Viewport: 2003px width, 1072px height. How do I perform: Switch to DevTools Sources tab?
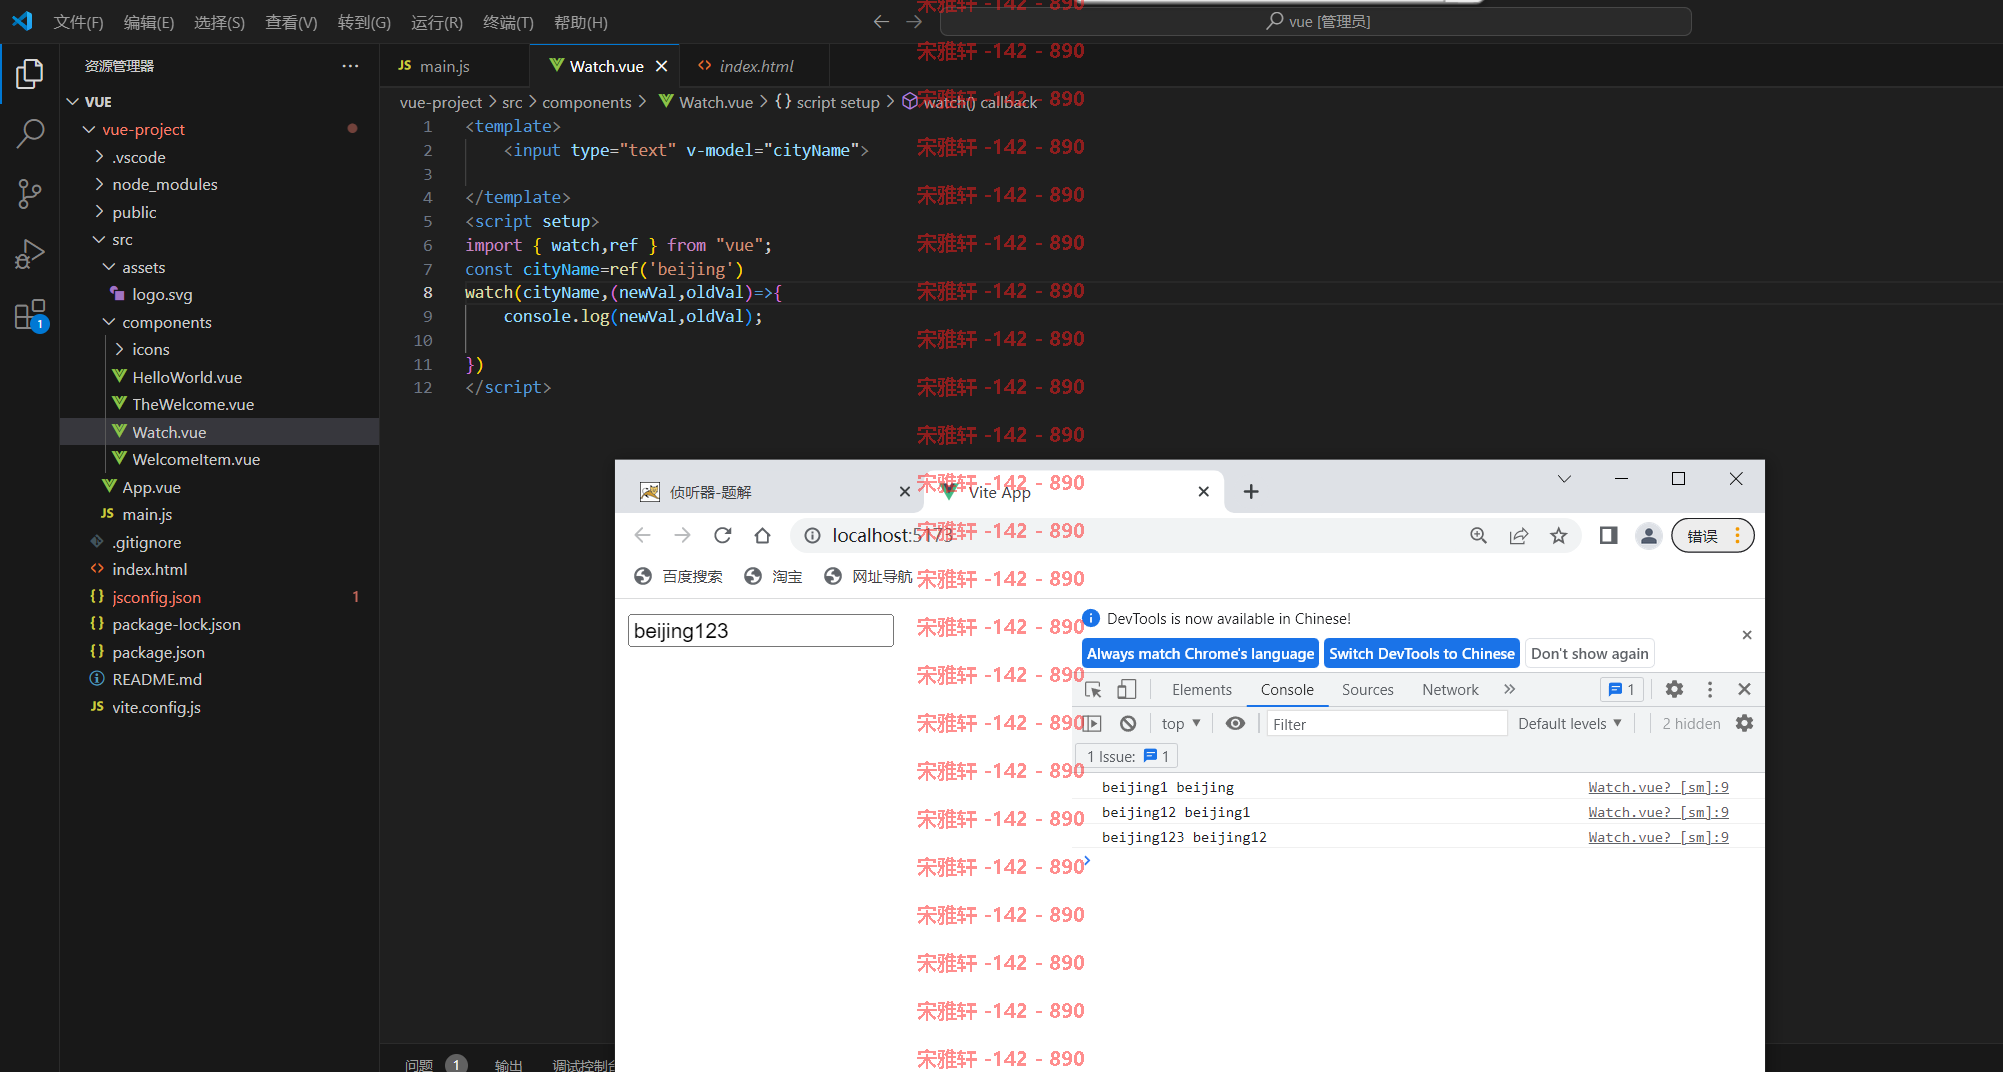point(1367,689)
